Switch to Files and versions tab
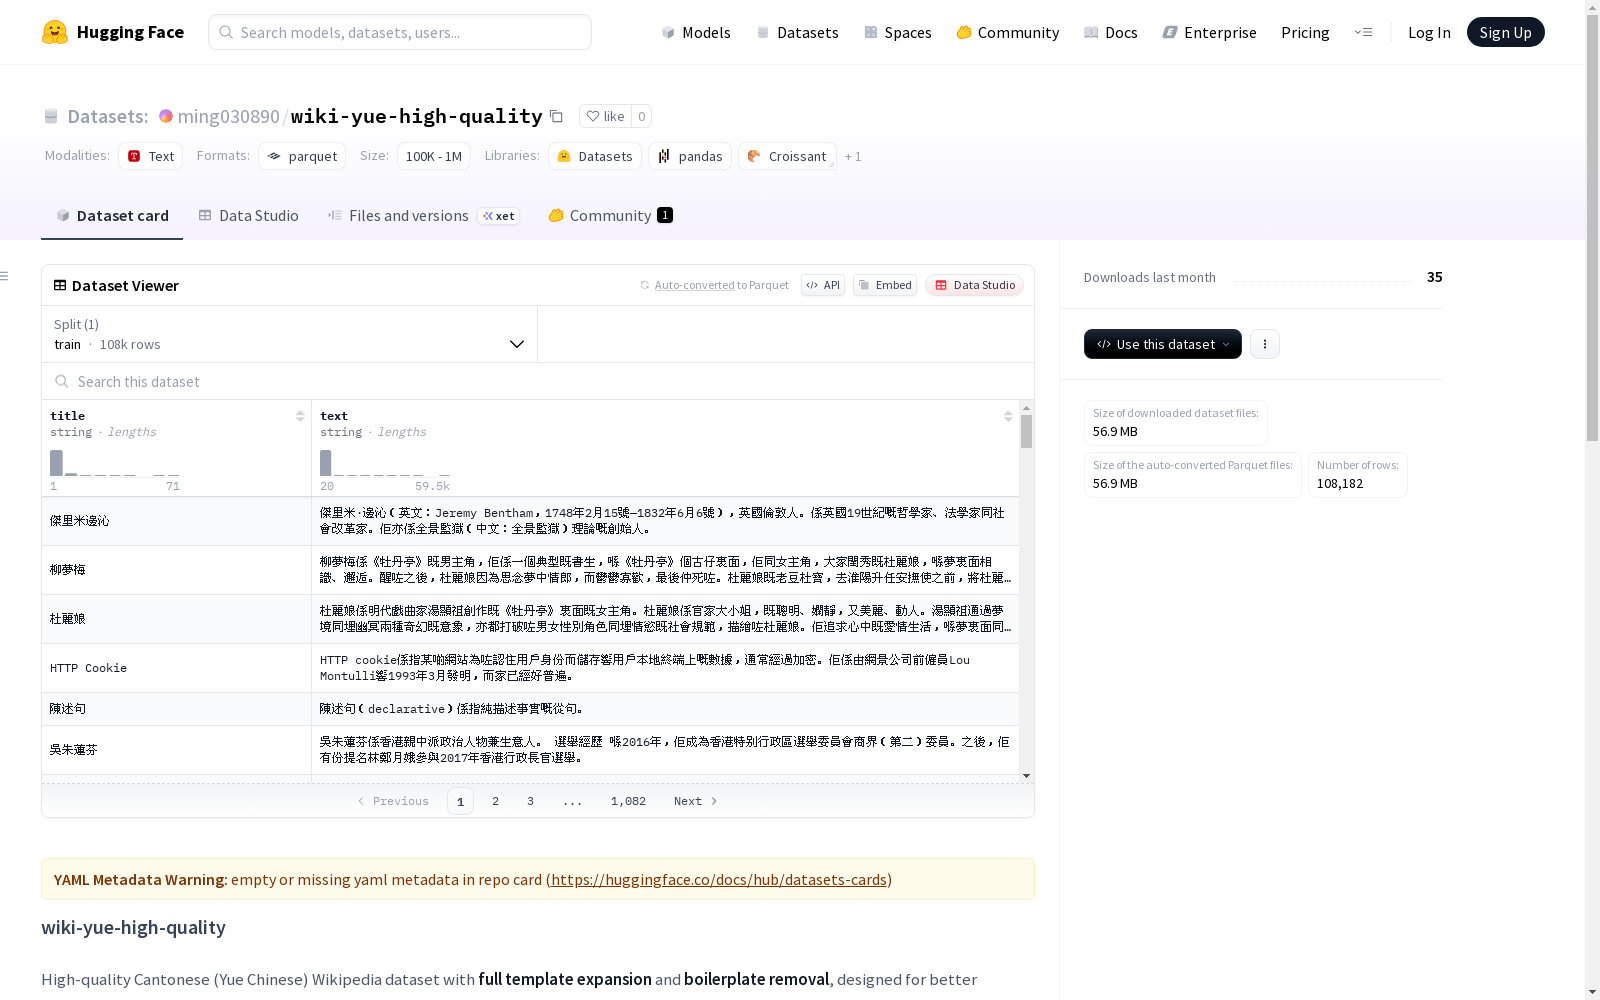The image size is (1600, 1000). pyautogui.click(x=423, y=215)
